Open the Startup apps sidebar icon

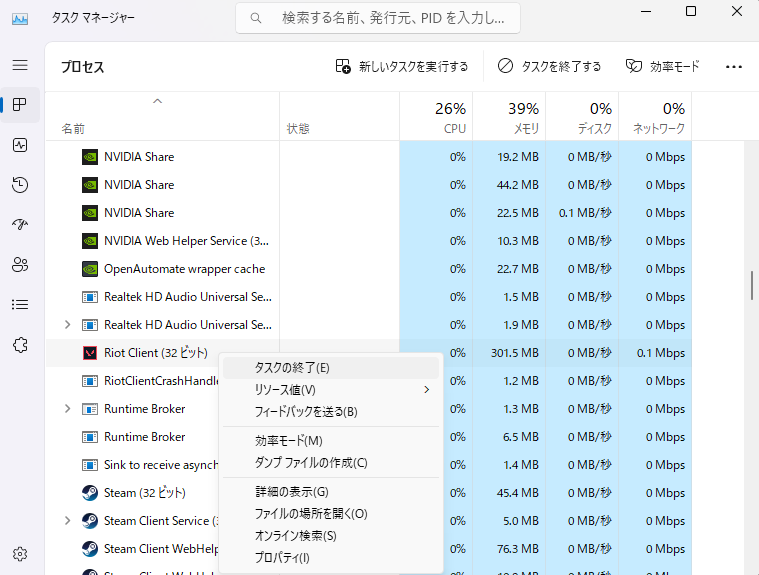(x=20, y=224)
